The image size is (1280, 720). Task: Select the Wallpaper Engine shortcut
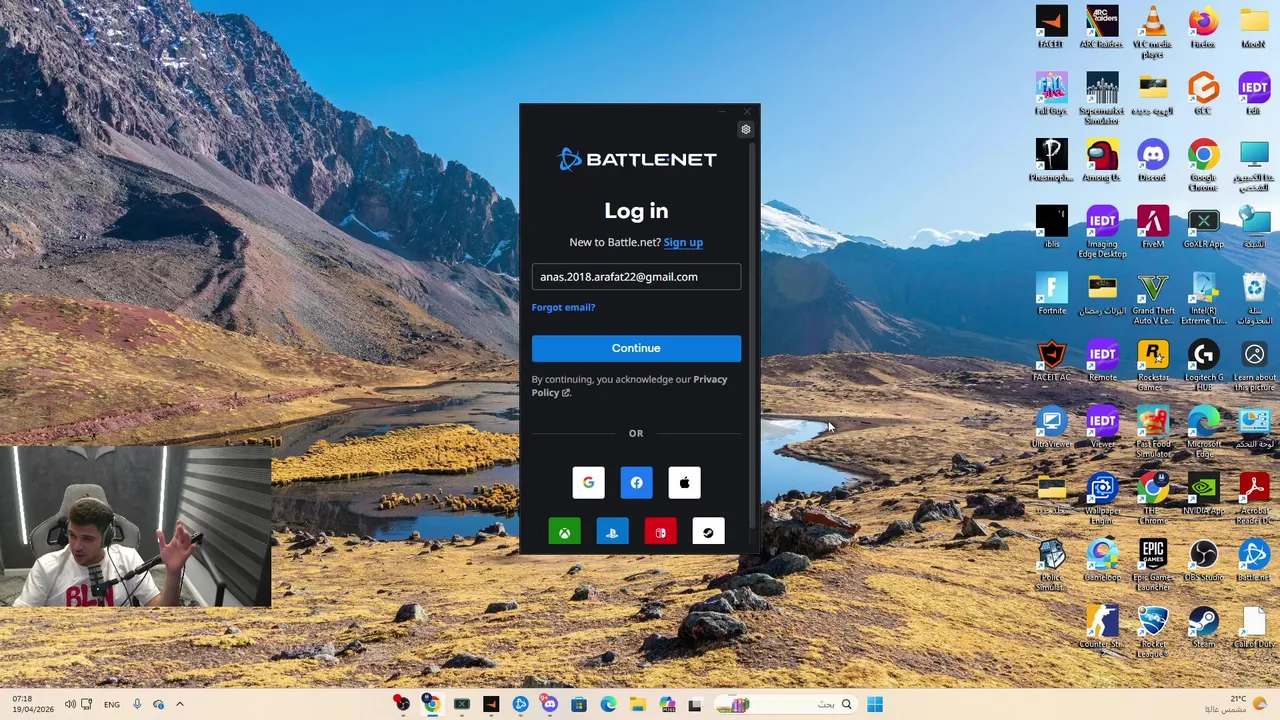pyautogui.click(x=1101, y=498)
